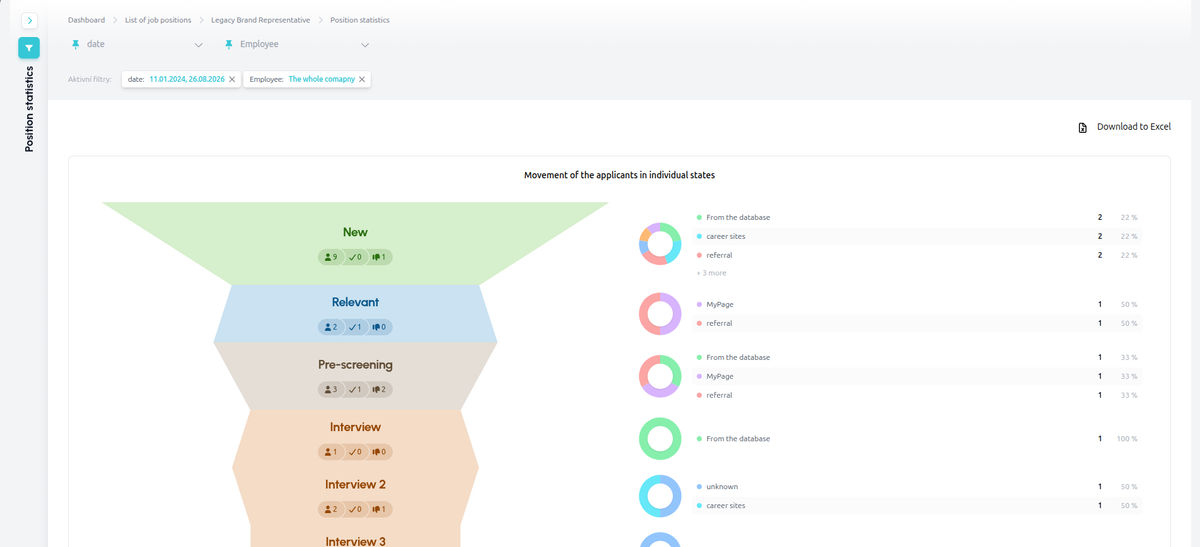The width and height of the screenshot is (1200, 547).
Task: Click 'MyPage' in Pre-screening legend
Action: click(x=720, y=376)
